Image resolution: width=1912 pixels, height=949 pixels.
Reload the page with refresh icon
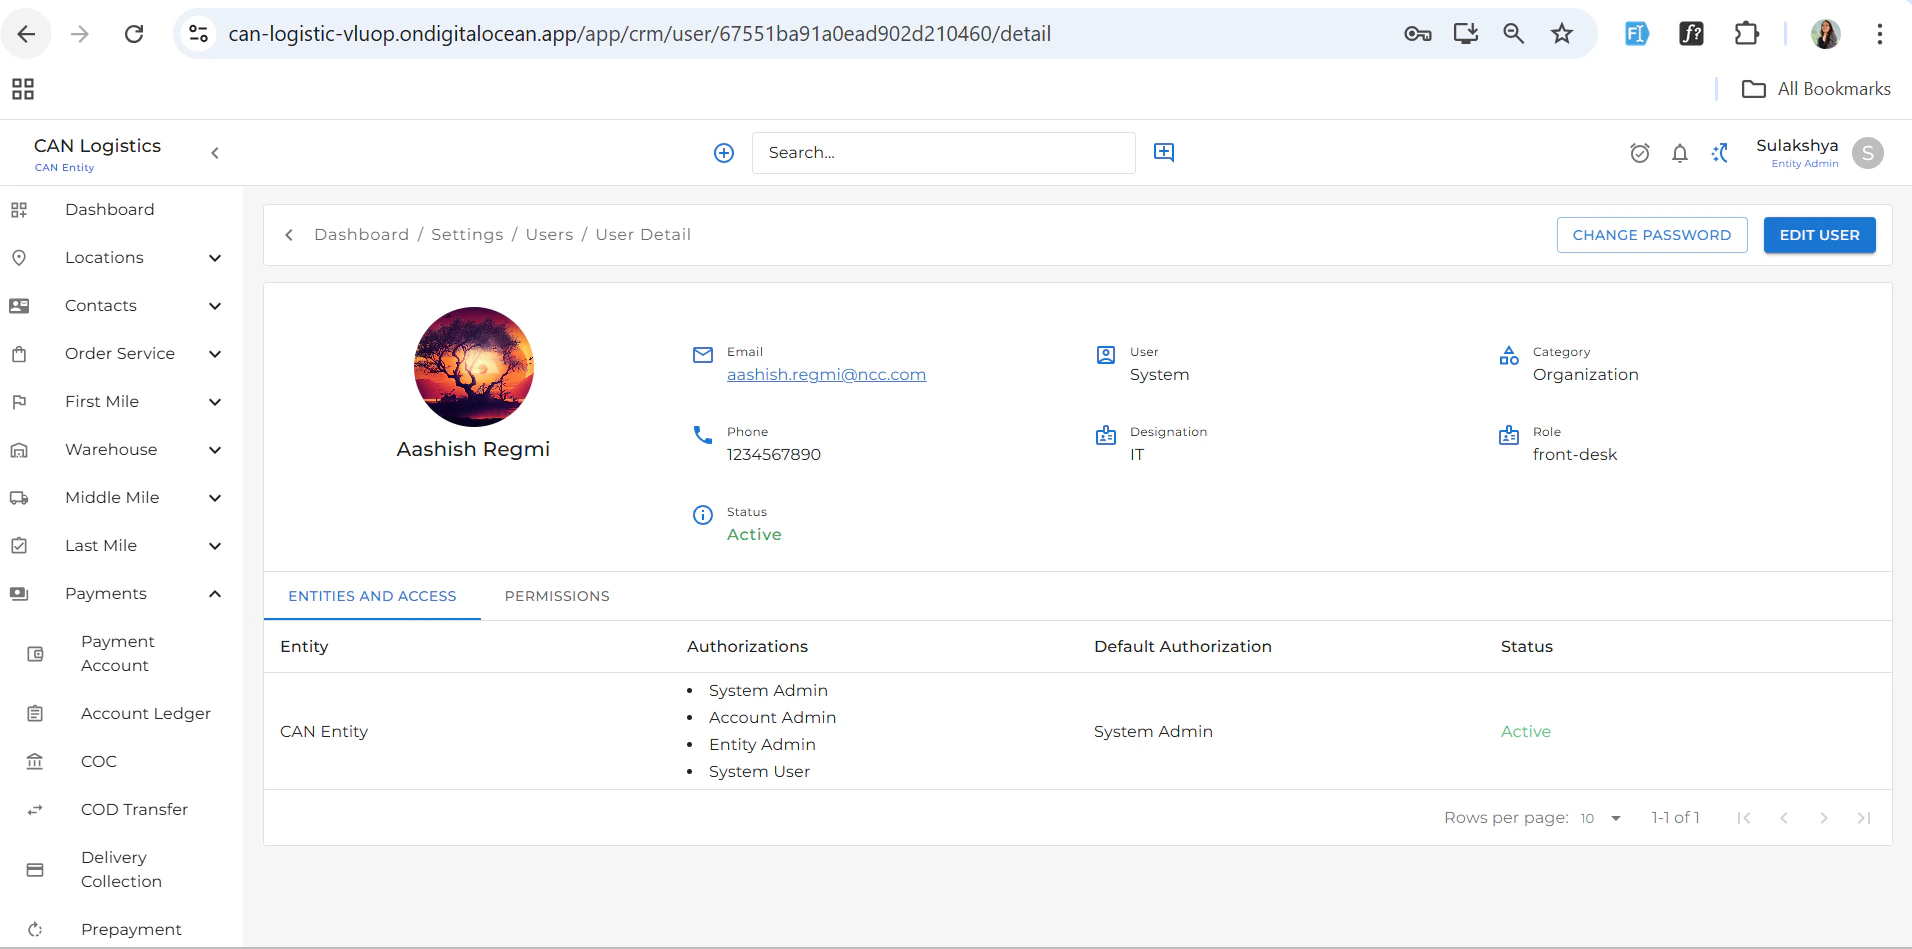pyautogui.click(x=134, y=34)
